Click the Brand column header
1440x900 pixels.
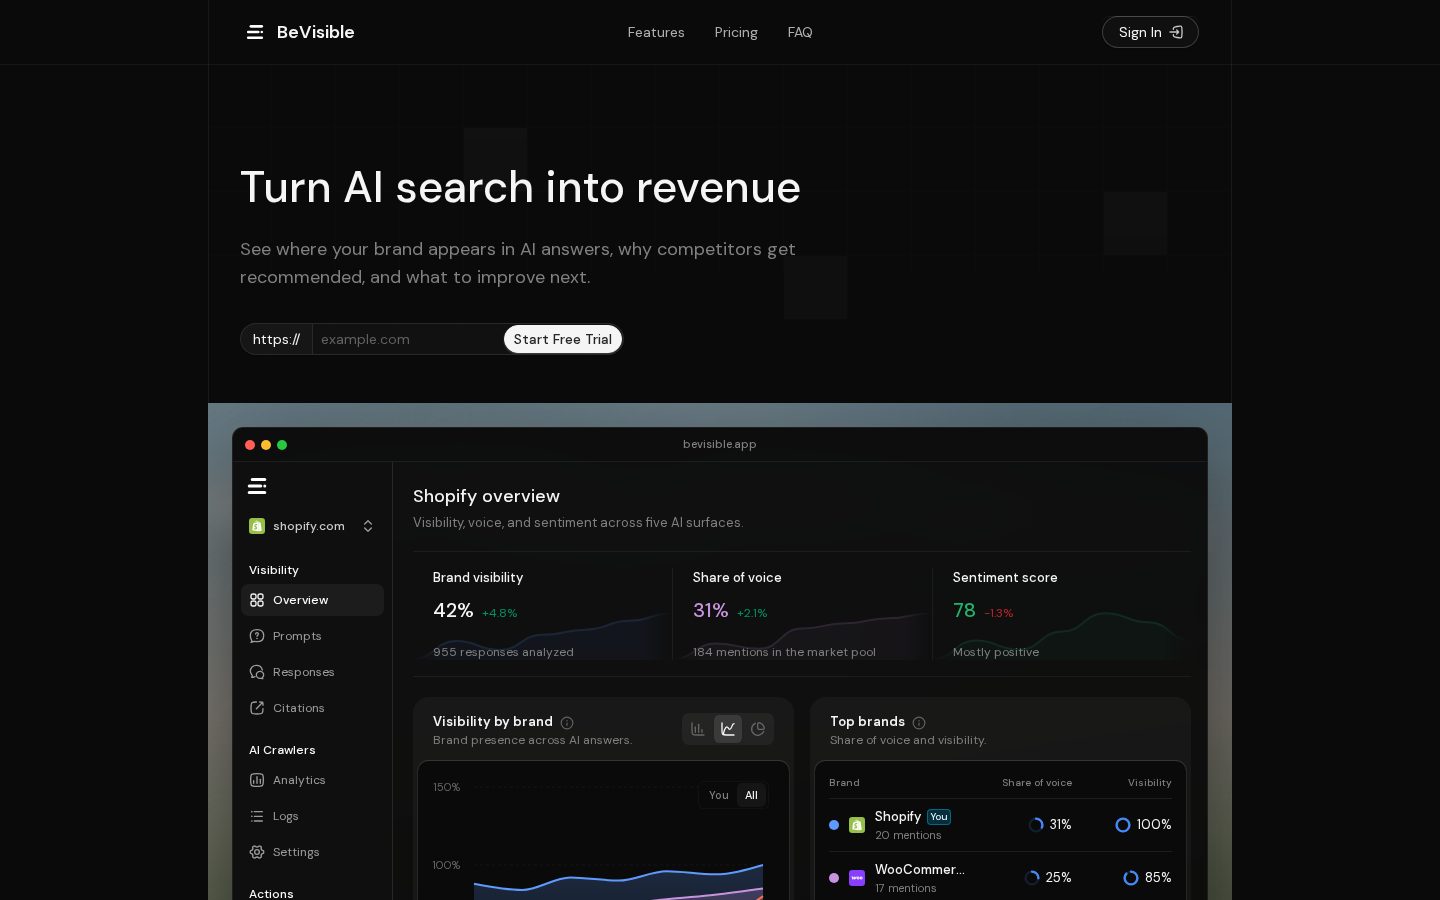844,783
